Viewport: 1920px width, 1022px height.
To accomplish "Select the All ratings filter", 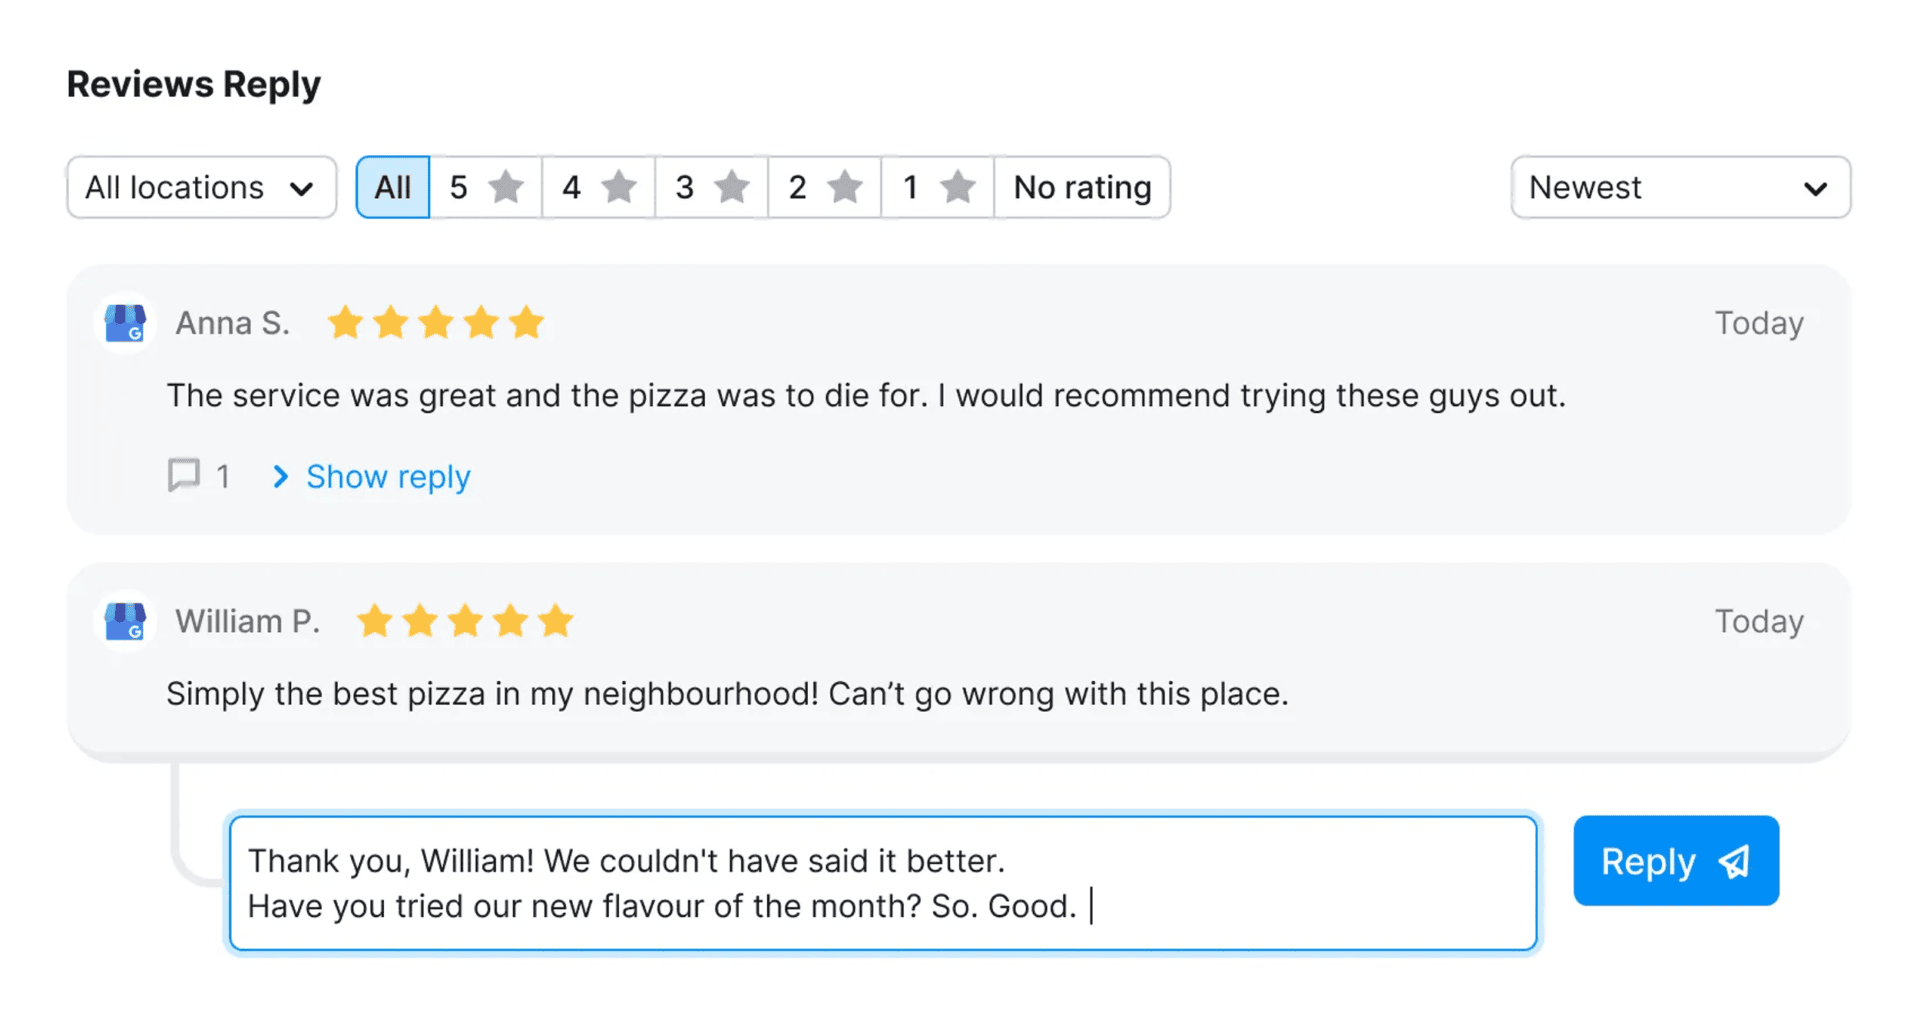I will coord(393,187).
